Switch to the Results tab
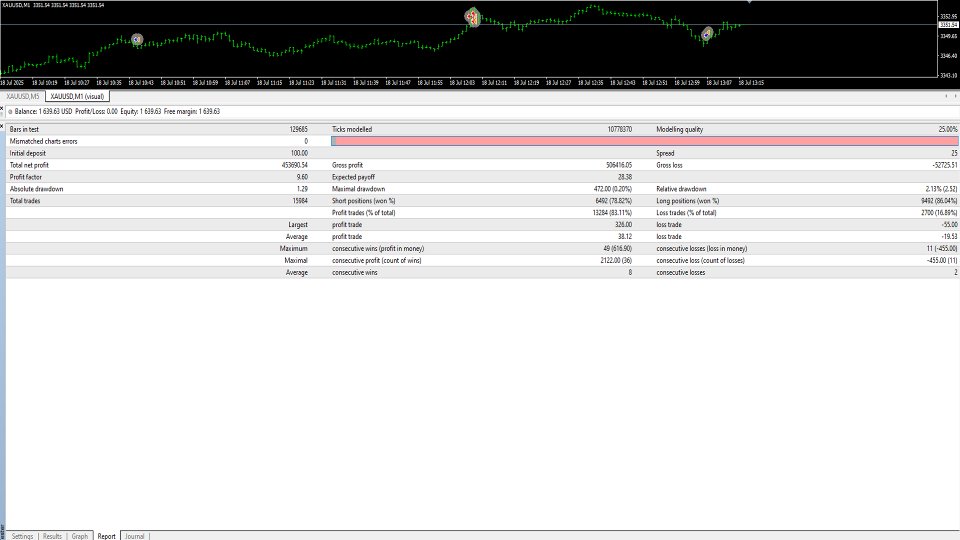Image resolution: width=960 pixels, height=540 pixels. 53,536
